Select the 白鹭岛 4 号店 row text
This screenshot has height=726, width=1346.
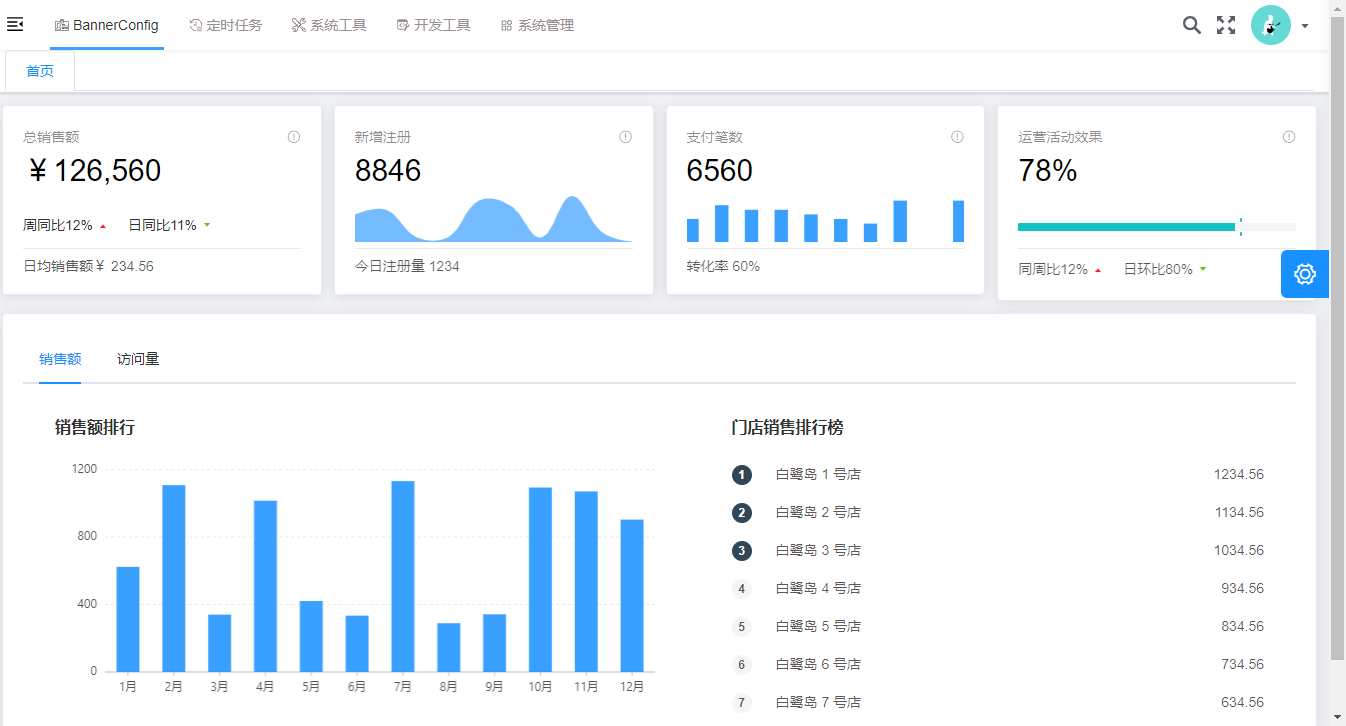tap(818, 589)
